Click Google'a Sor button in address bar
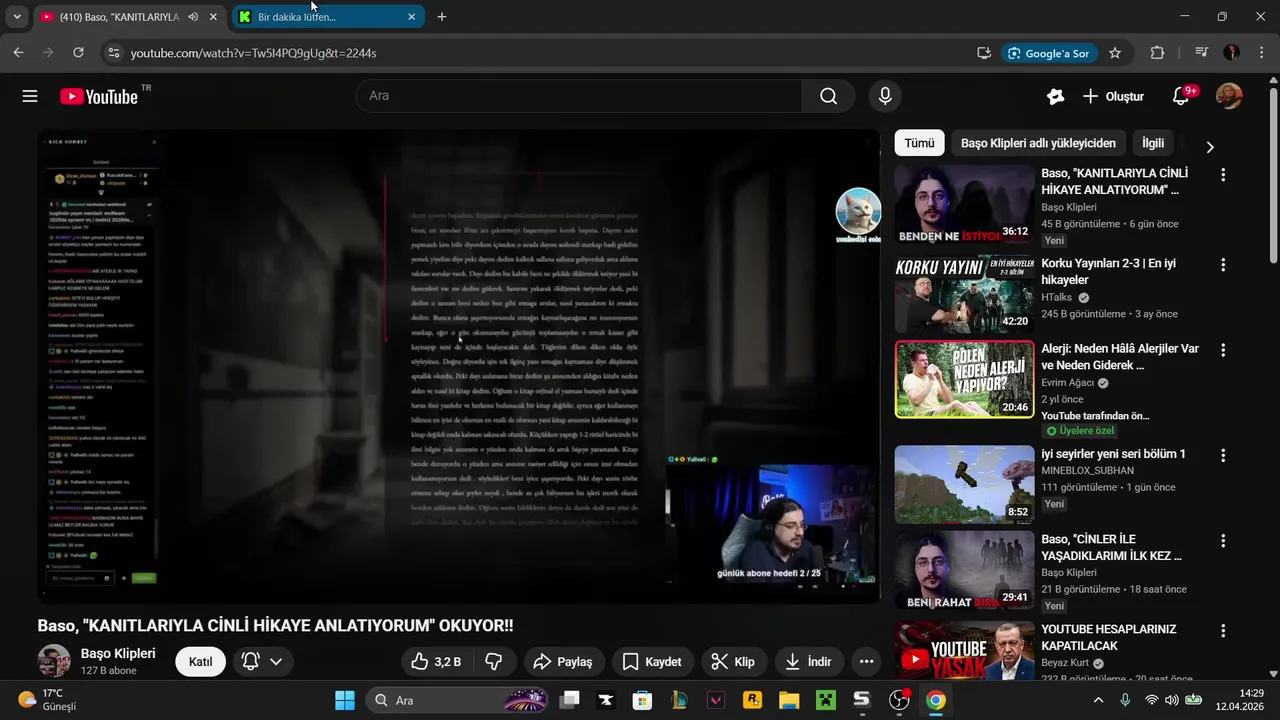 click(1049, 53)
